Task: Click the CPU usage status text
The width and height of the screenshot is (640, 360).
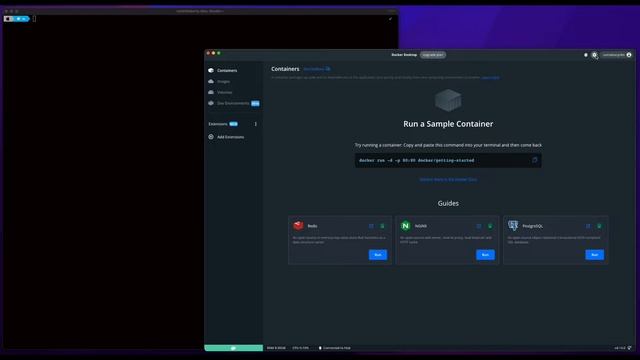Action: tap(300, 348)
